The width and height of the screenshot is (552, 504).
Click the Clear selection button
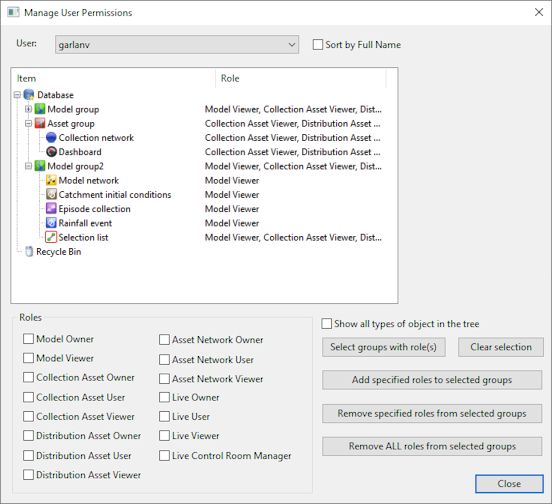(501, 347)
